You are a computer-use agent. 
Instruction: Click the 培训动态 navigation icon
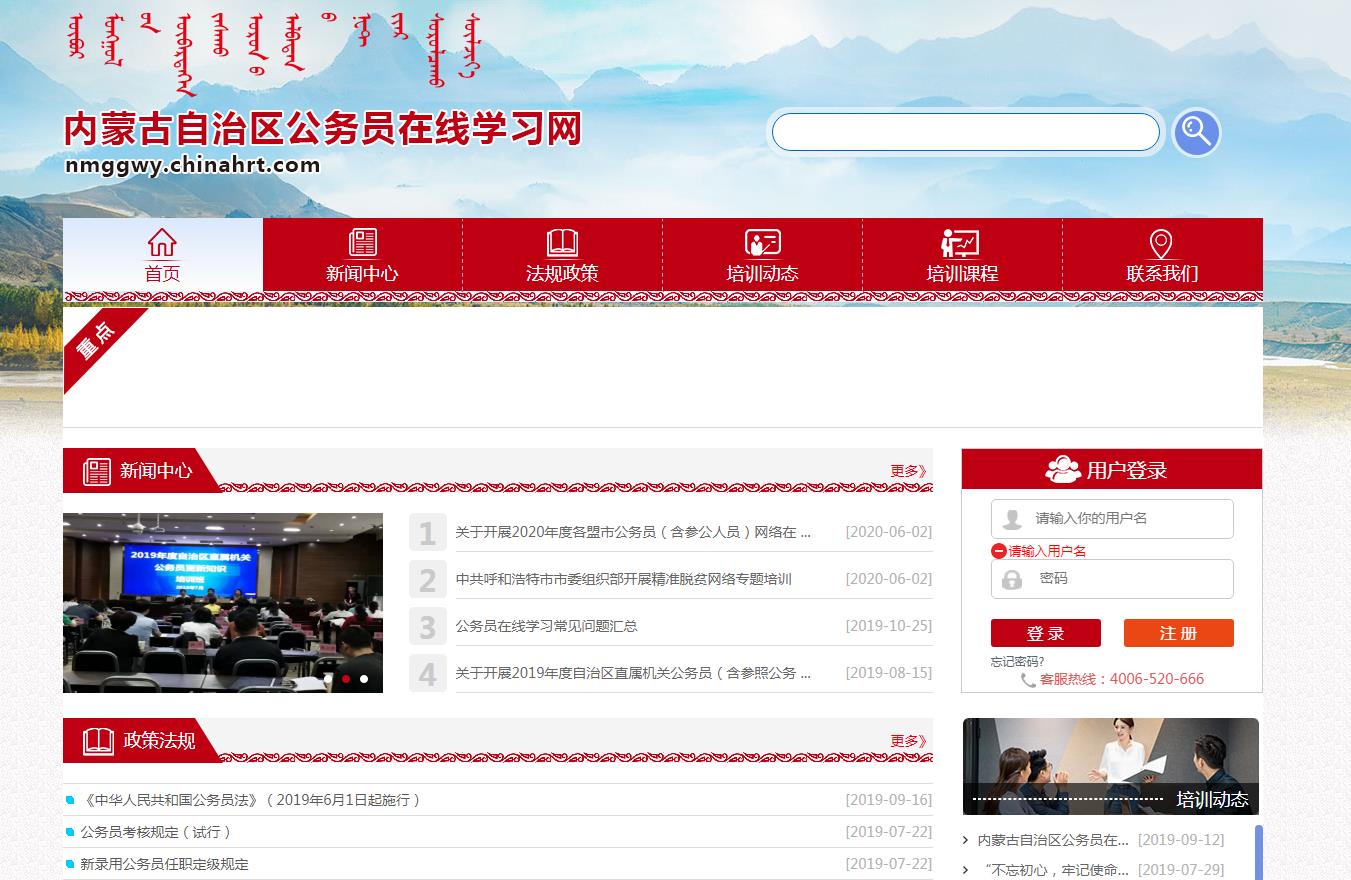[762, 242]
